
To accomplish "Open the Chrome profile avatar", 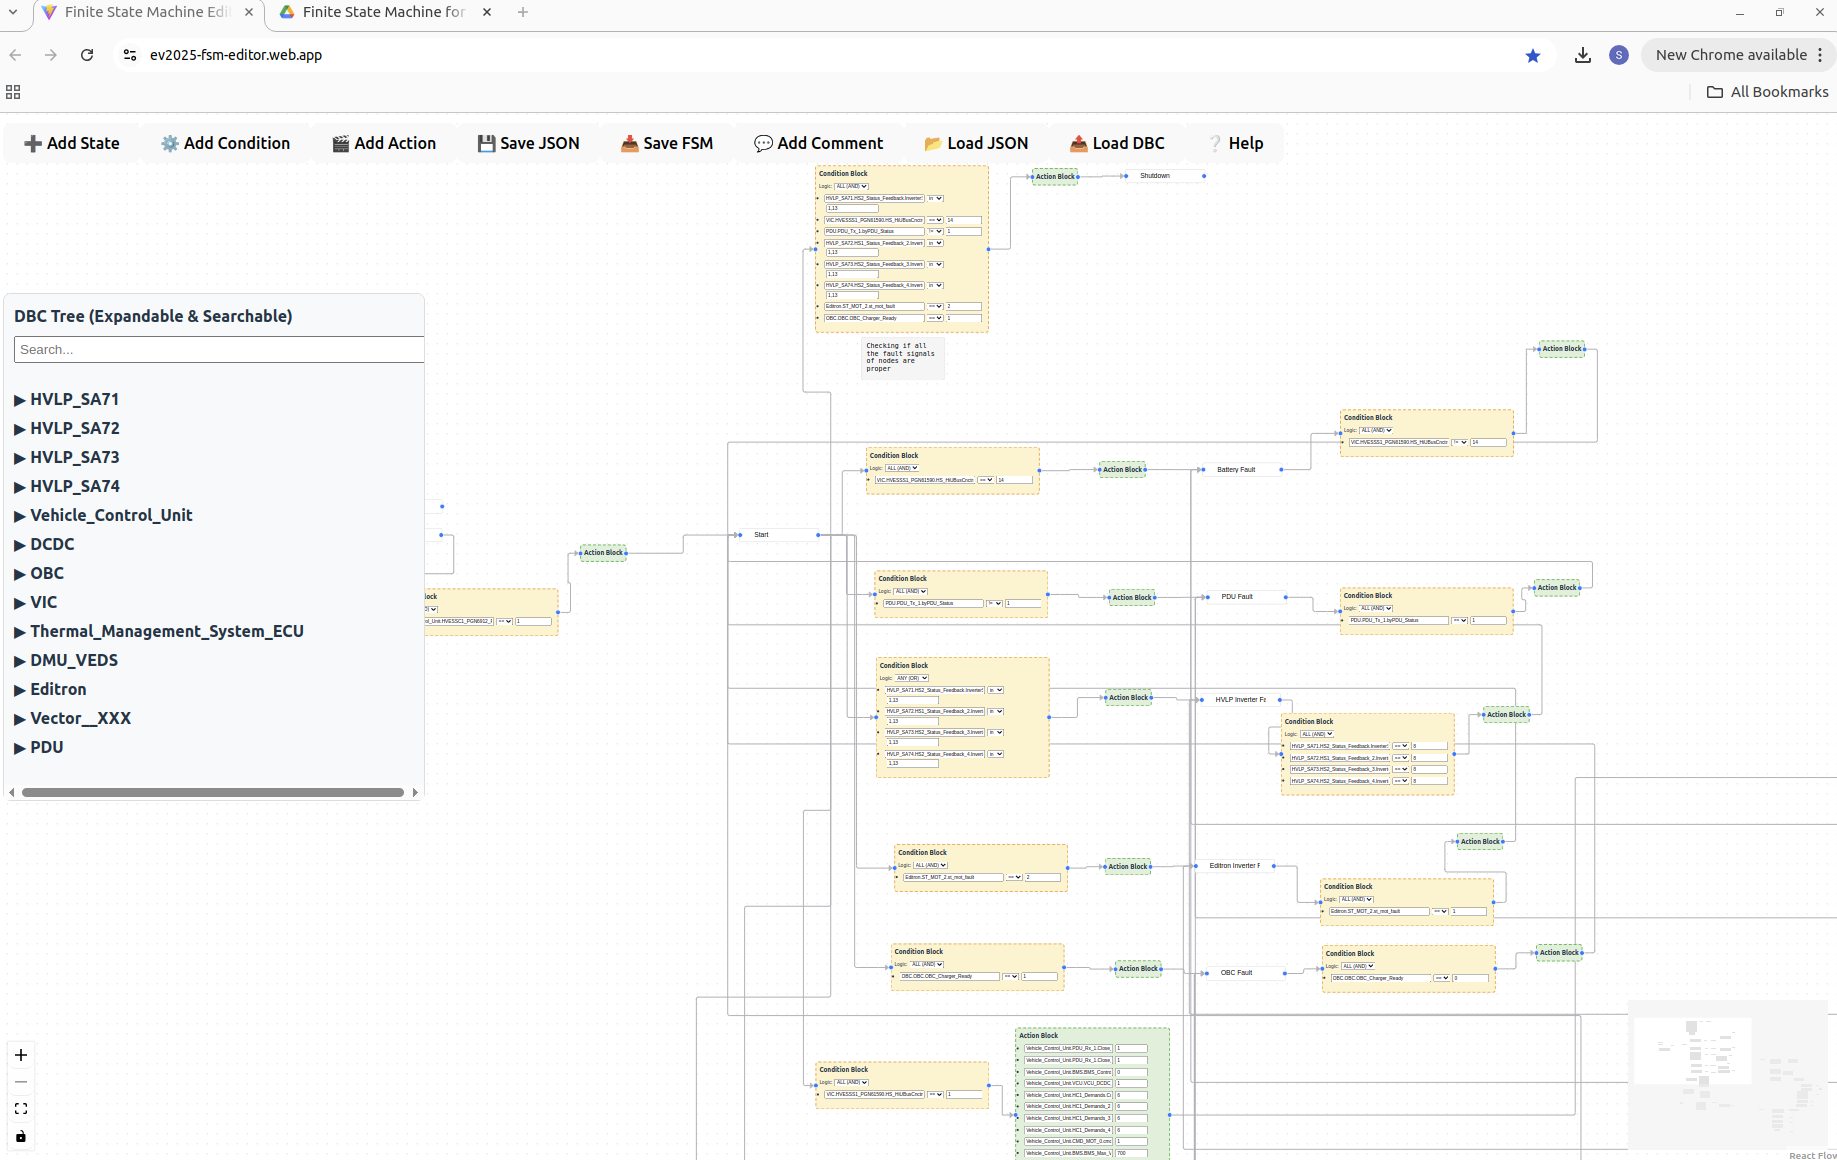I will (1619, 55).
